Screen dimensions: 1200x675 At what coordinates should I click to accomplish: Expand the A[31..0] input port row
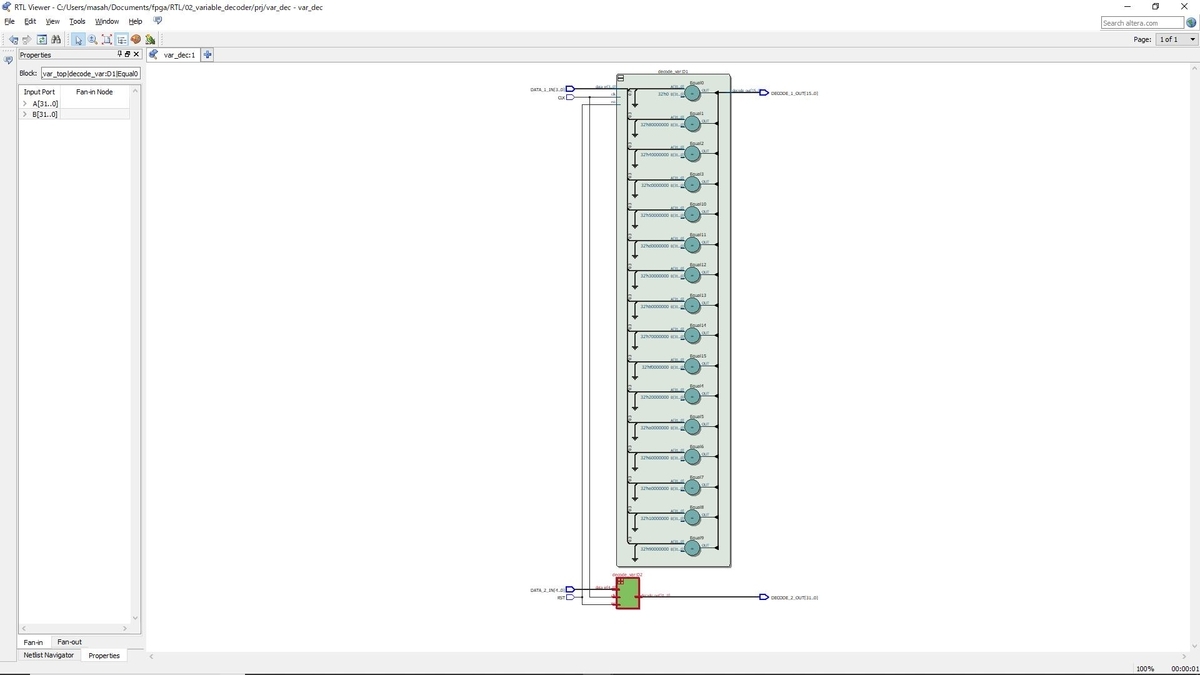click(x=25, y=103)
